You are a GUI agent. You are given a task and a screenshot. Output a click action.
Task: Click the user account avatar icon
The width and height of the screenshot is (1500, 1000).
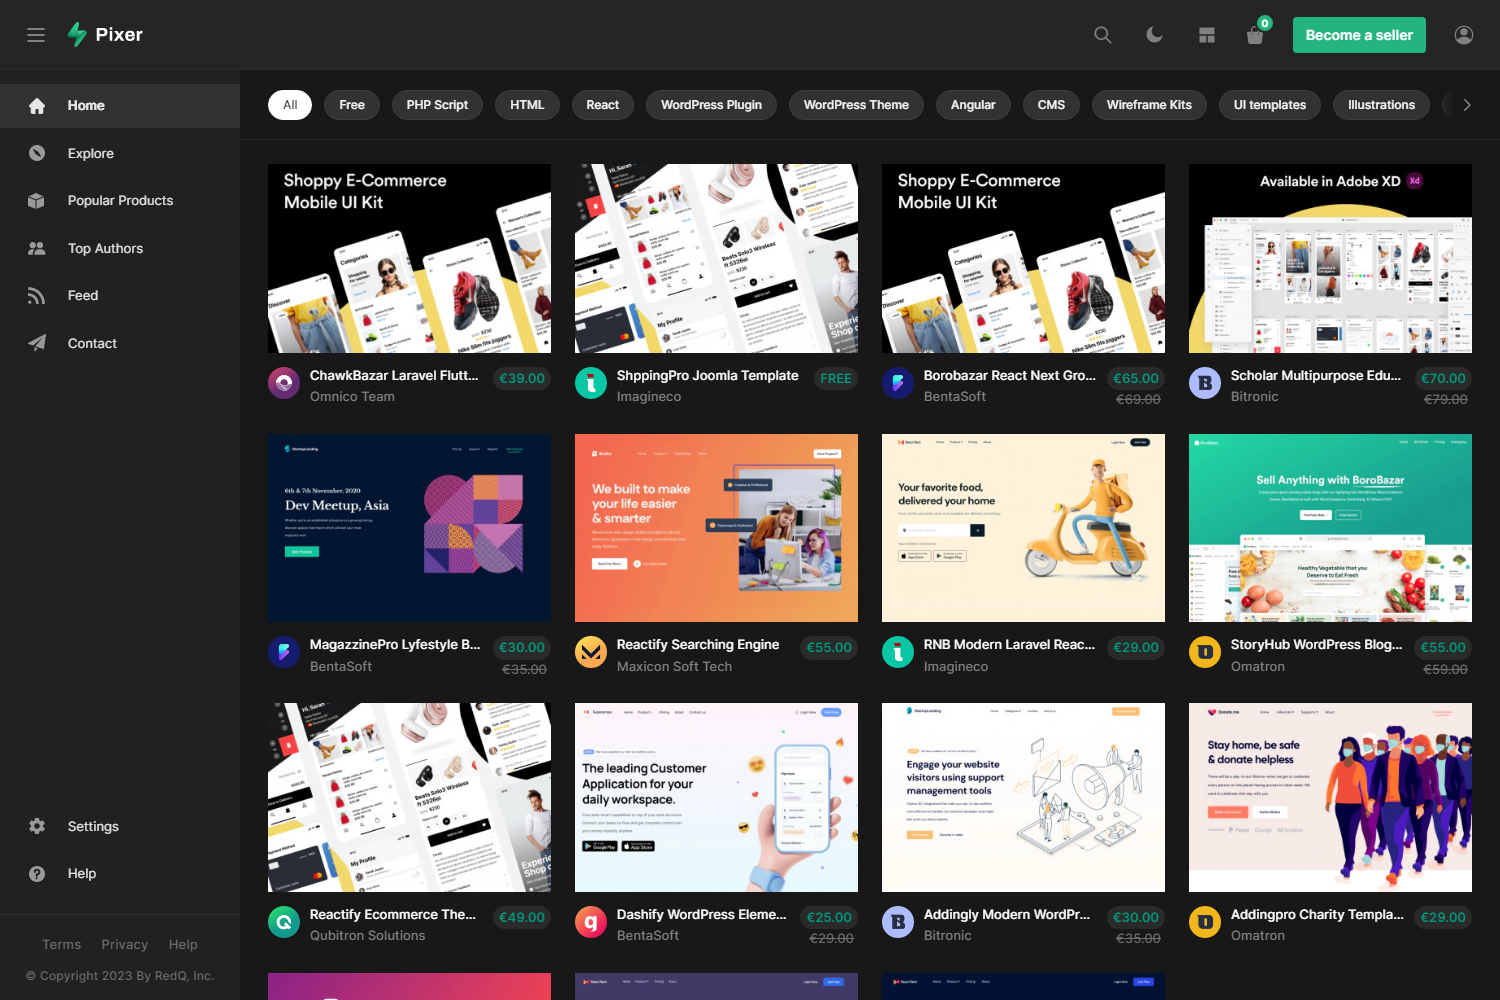pos(1463,34)
